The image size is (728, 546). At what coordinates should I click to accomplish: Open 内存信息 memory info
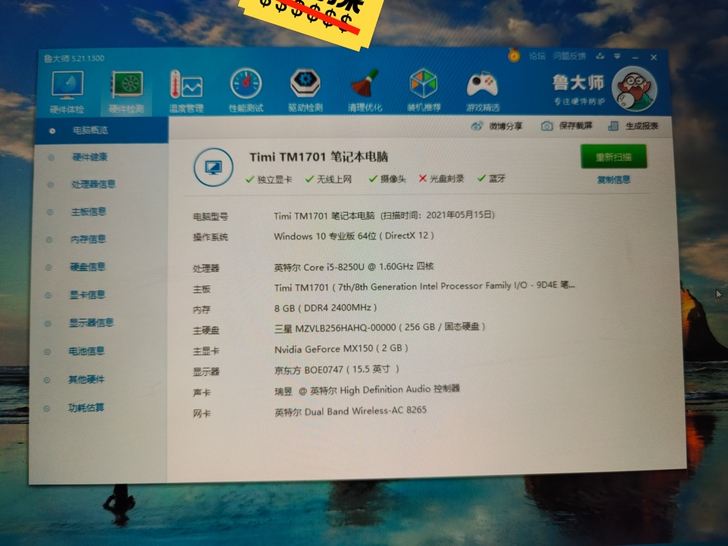point(88,240)
